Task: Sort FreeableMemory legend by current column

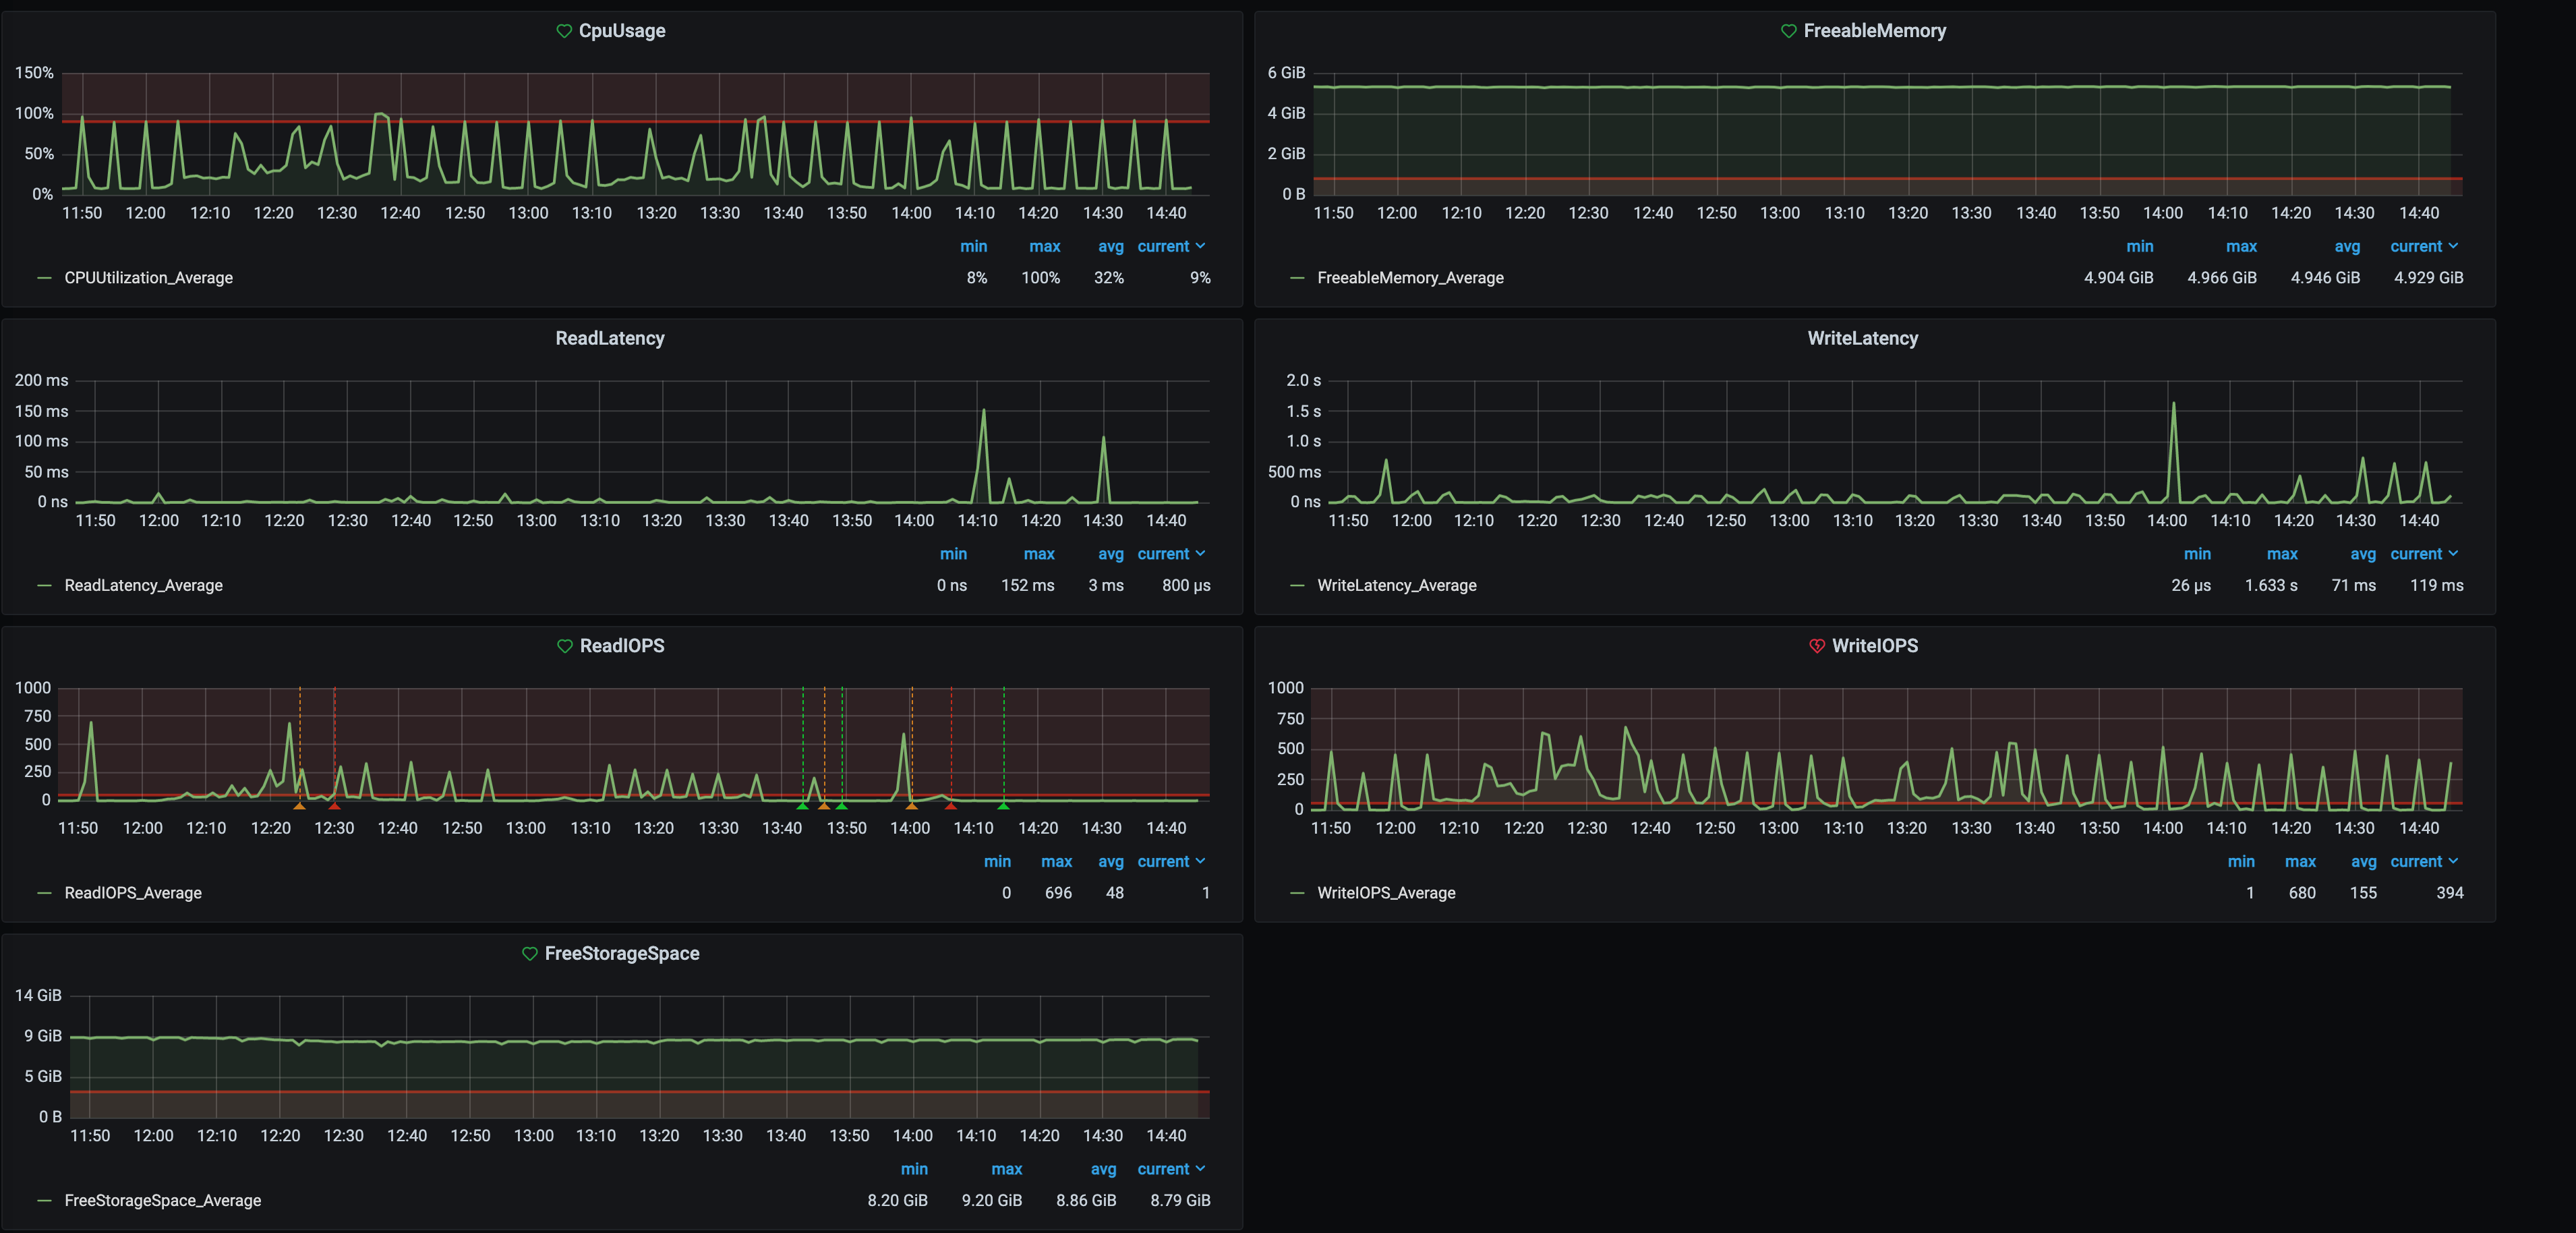Action: point(2424,247)
